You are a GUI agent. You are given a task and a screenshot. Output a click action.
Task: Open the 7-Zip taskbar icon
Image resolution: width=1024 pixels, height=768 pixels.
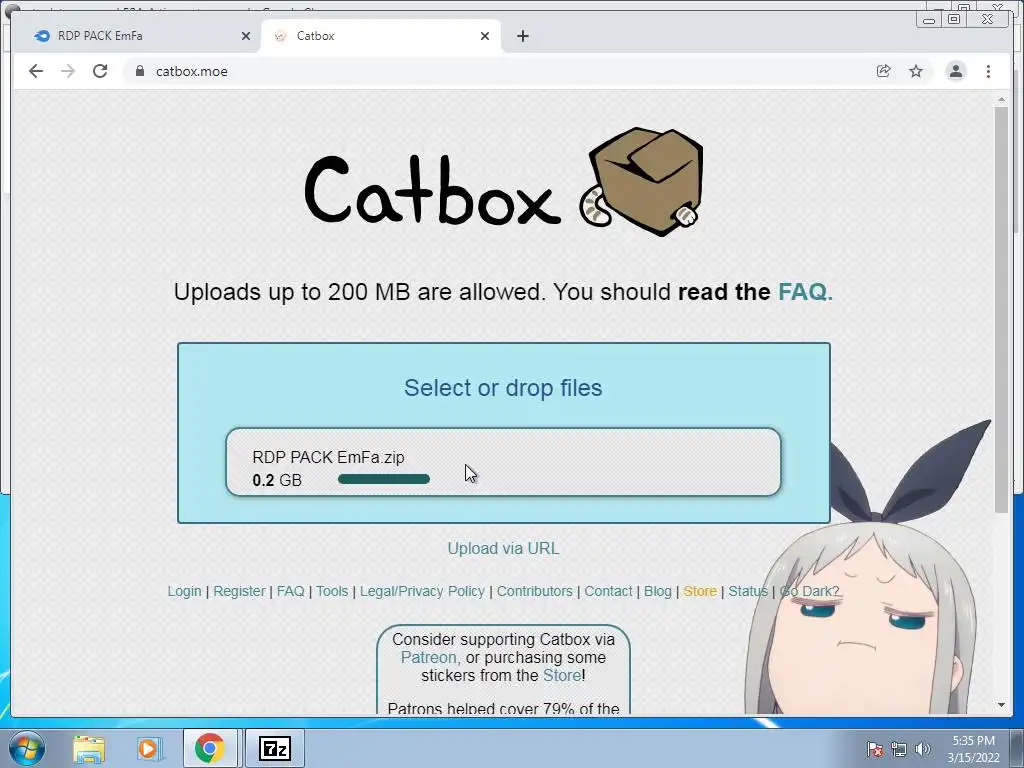(x=274, y=748)
